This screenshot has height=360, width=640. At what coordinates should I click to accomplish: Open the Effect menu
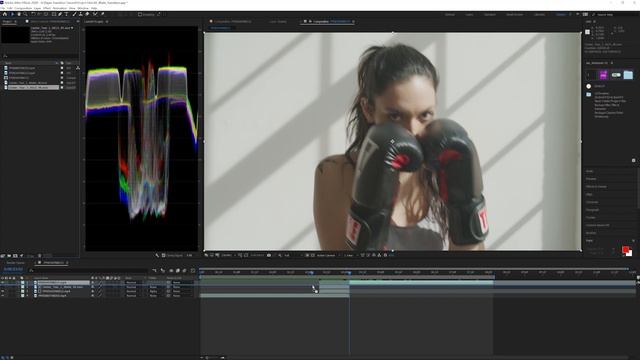click(47, 8)
